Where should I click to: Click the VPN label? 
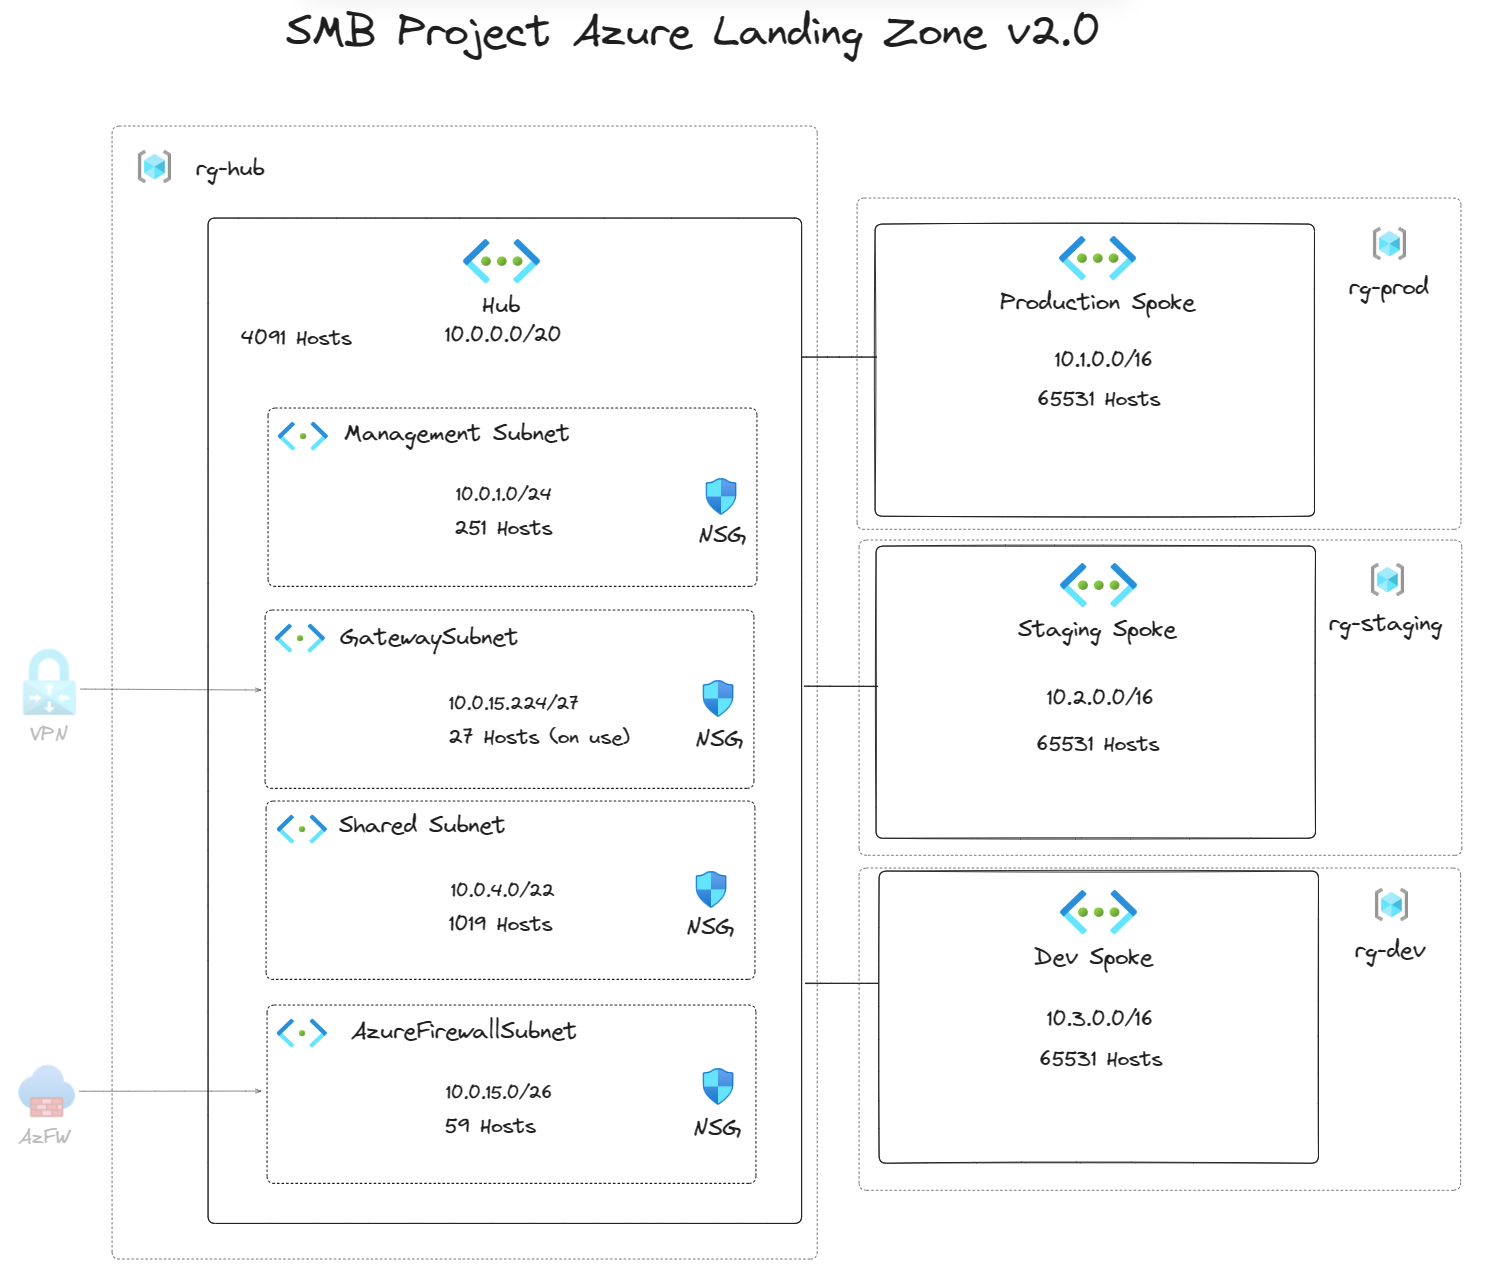(49, 734)
